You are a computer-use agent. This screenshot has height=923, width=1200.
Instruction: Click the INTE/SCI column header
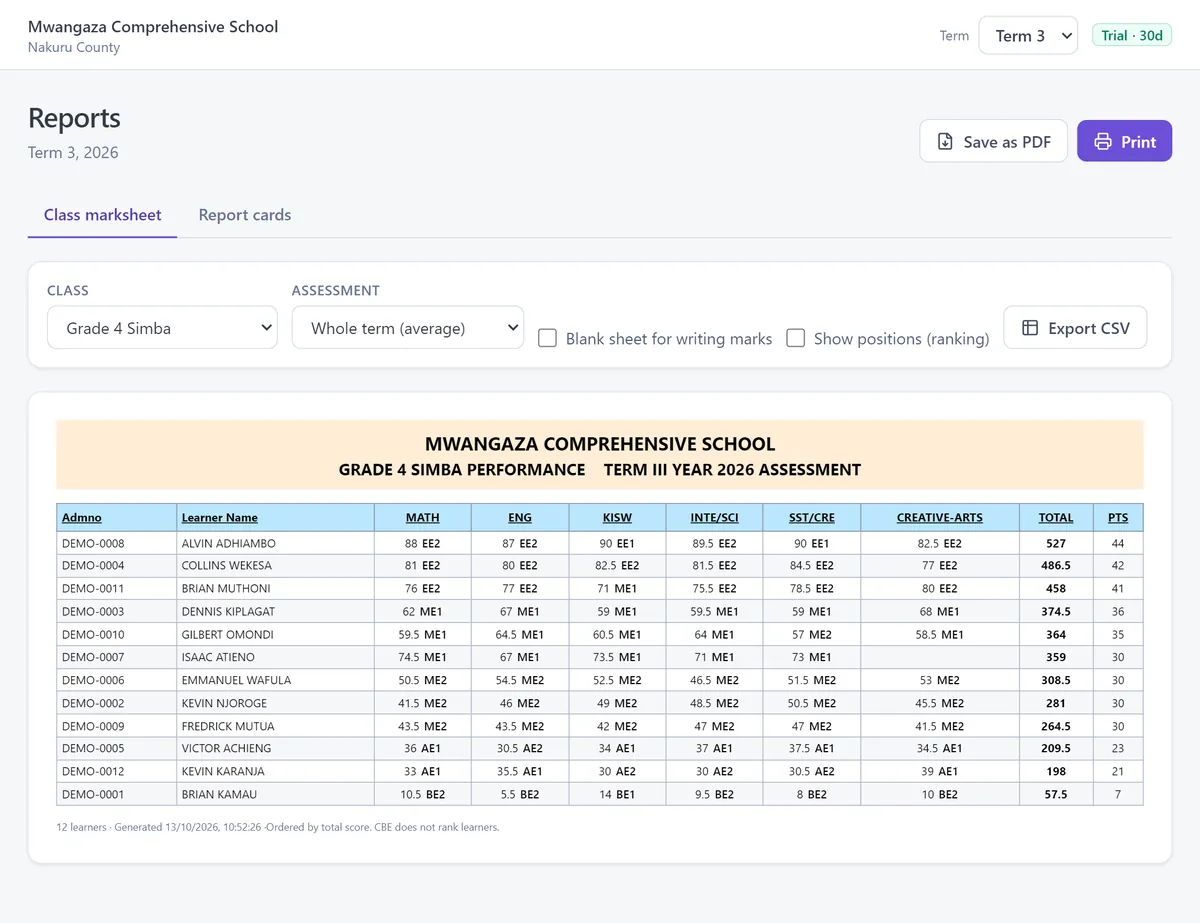714,518
